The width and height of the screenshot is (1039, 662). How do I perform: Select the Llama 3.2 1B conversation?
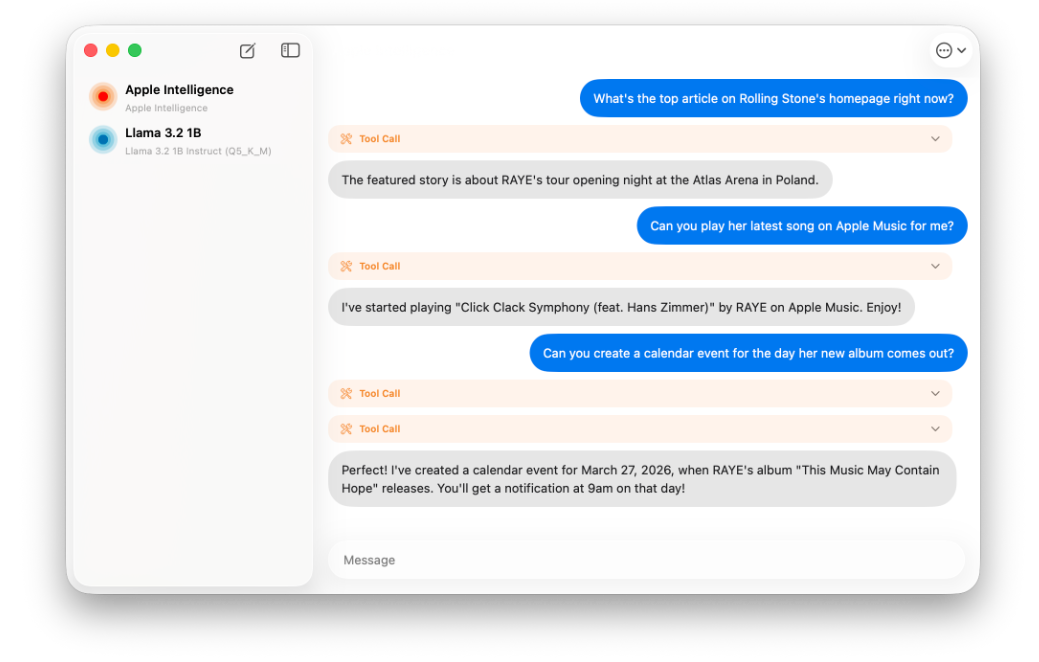(193, 140)
